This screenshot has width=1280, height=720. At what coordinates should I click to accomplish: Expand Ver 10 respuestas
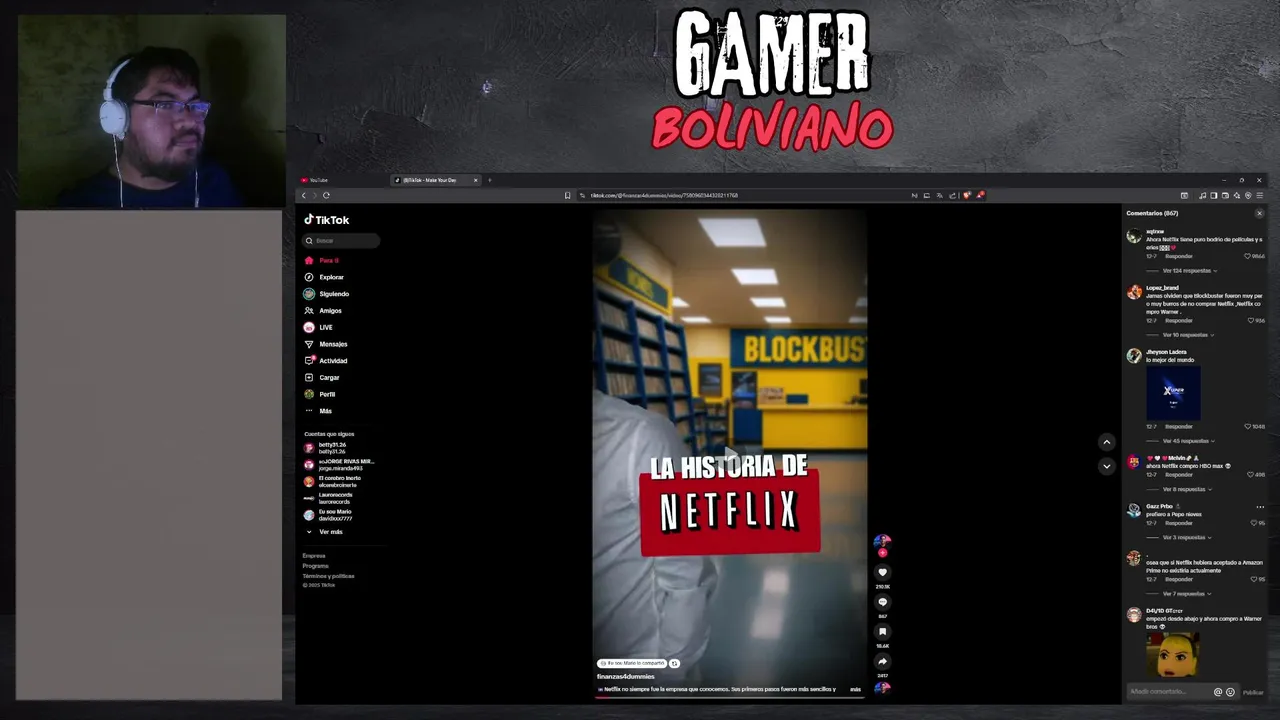(1186, 335)
